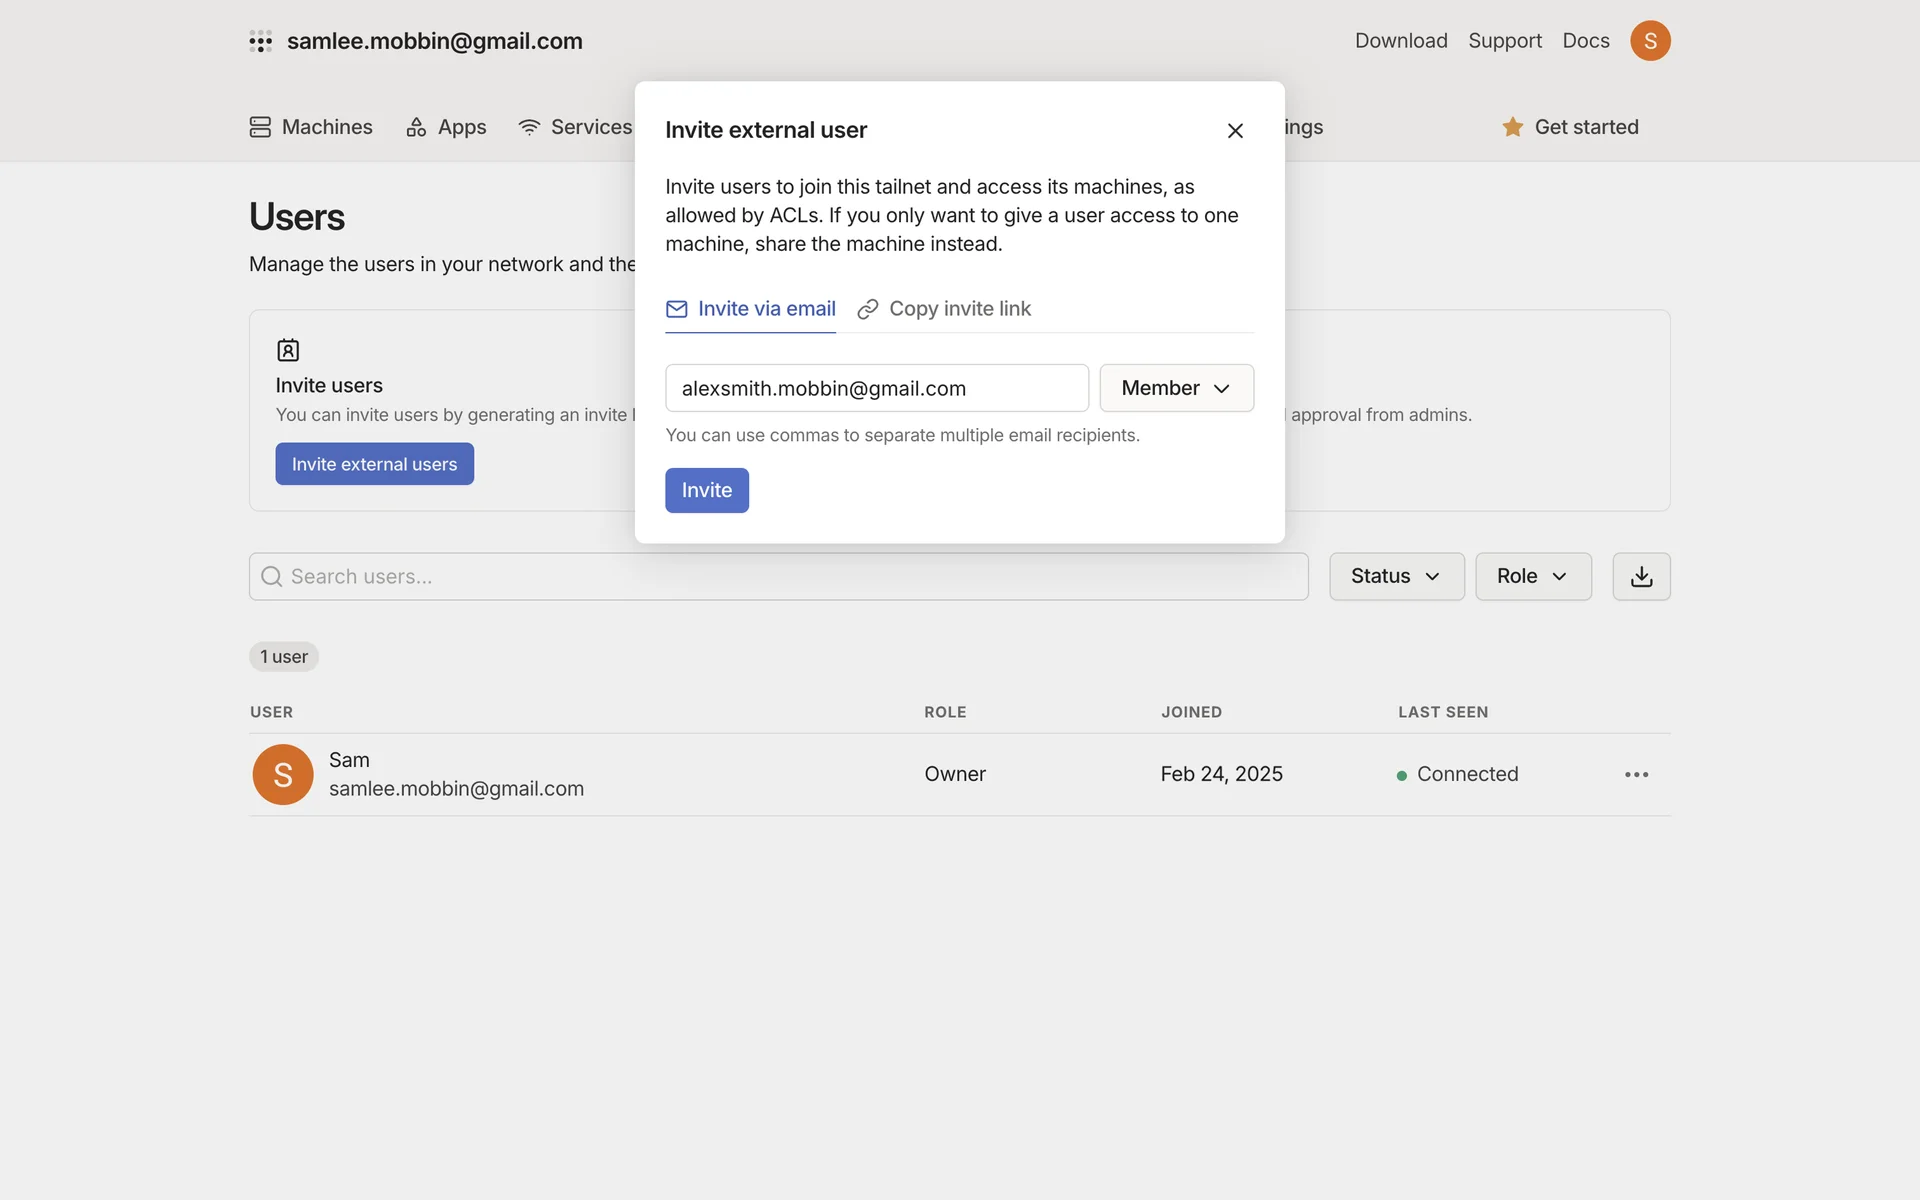1920x1200 pixels.
Task: Click the download users export icon
Action: (1641, 576)
